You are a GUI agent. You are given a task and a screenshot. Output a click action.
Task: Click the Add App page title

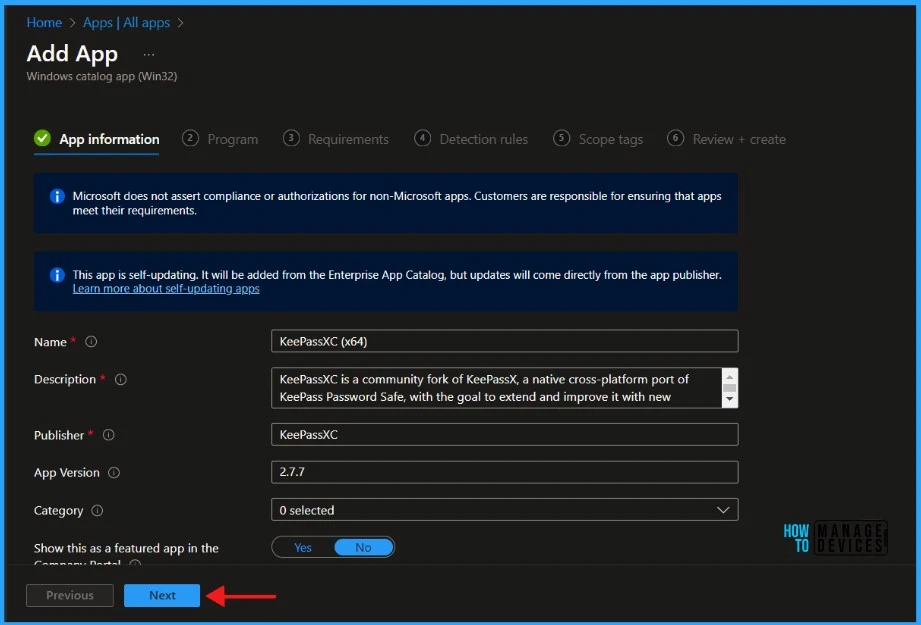coord(72,53)
